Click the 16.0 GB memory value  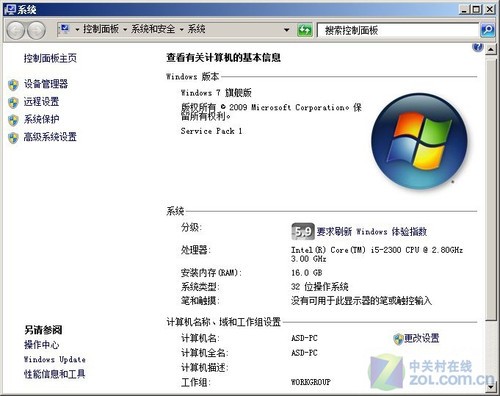click(307, 273)
